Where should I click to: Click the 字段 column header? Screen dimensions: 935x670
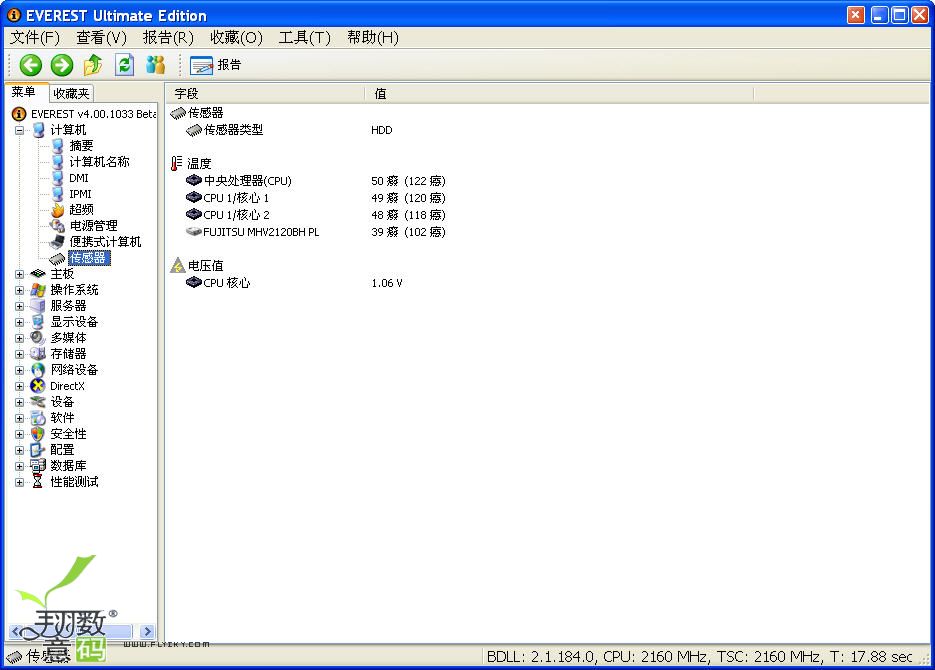tap(267, 94)
